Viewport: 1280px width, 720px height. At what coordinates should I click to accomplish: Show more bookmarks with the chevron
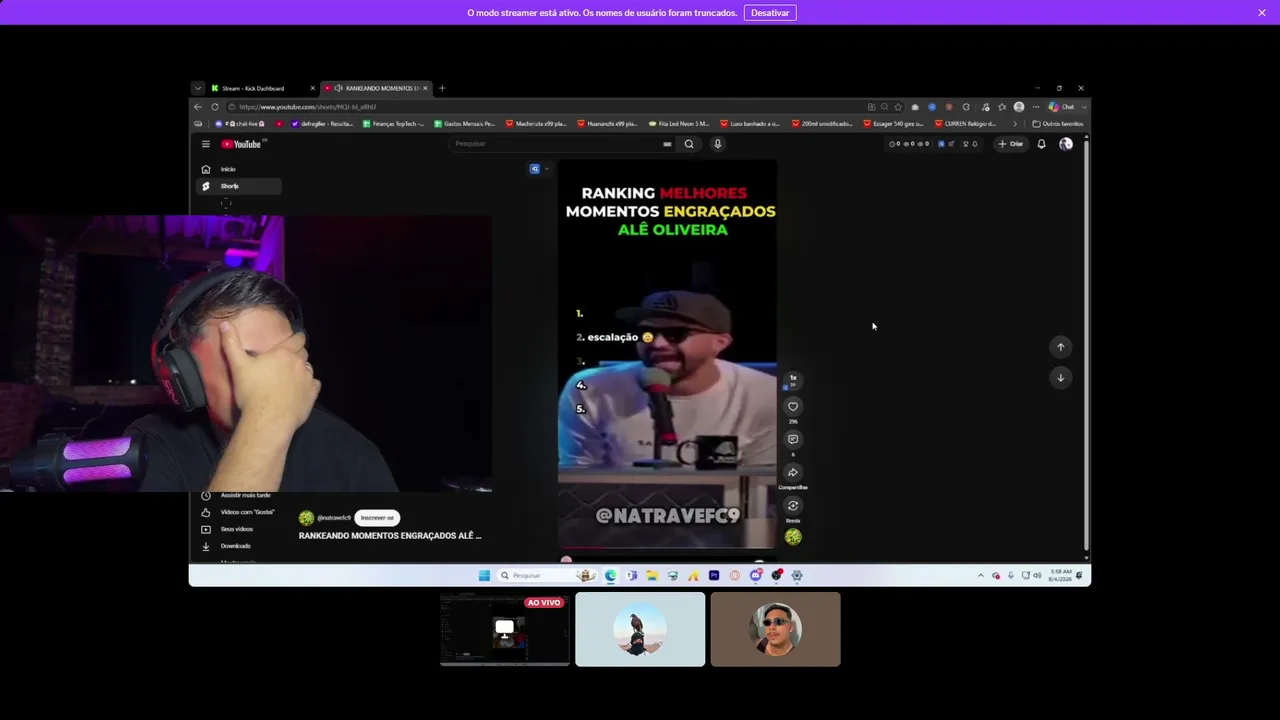point(1015,124)
